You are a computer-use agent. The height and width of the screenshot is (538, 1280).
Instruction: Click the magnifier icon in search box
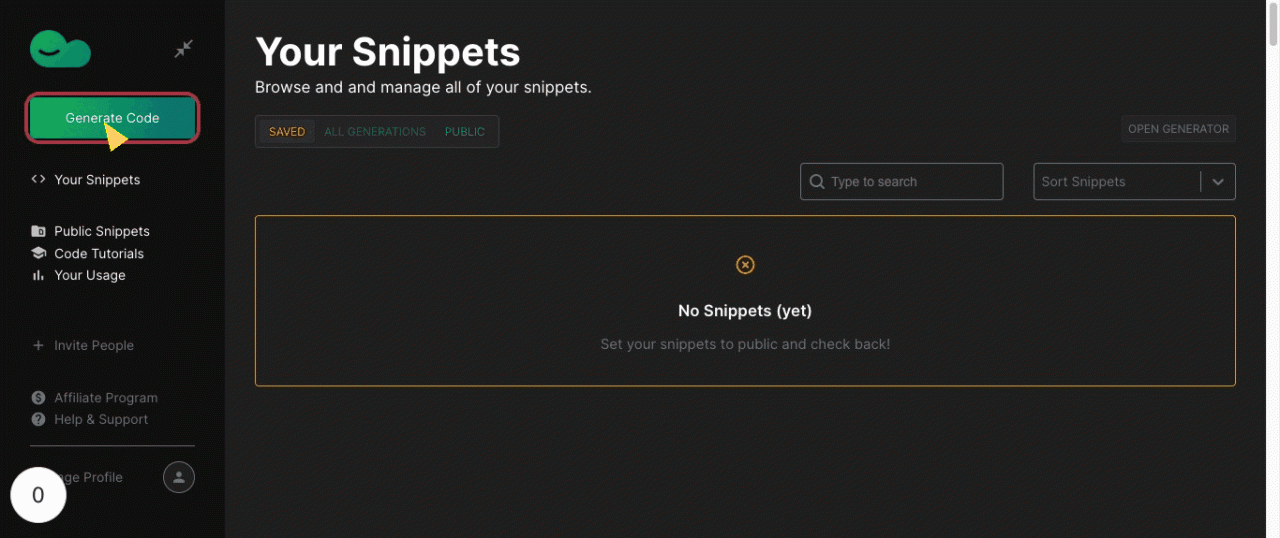click(x=817, y=182)
